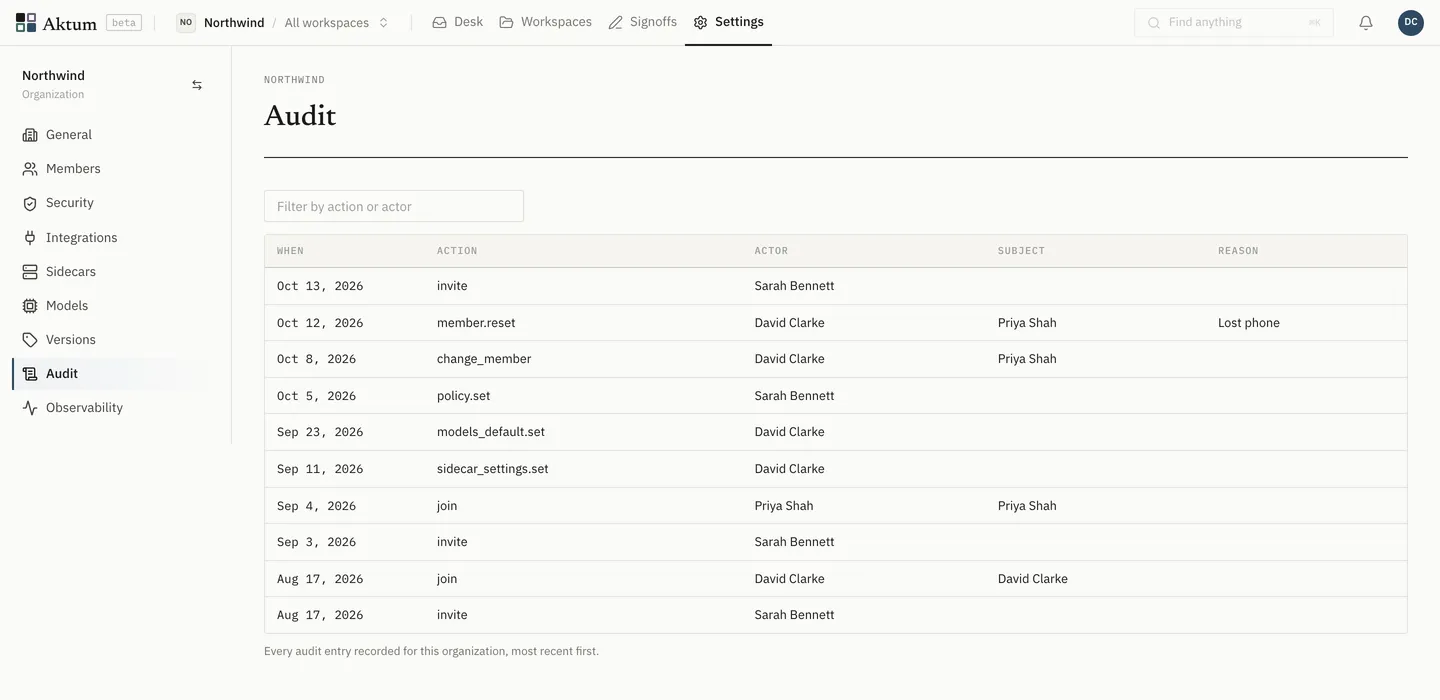Screen dimensions: 1440x700
Task: Open the DC user avatar menu
Action: [1411, 22]
